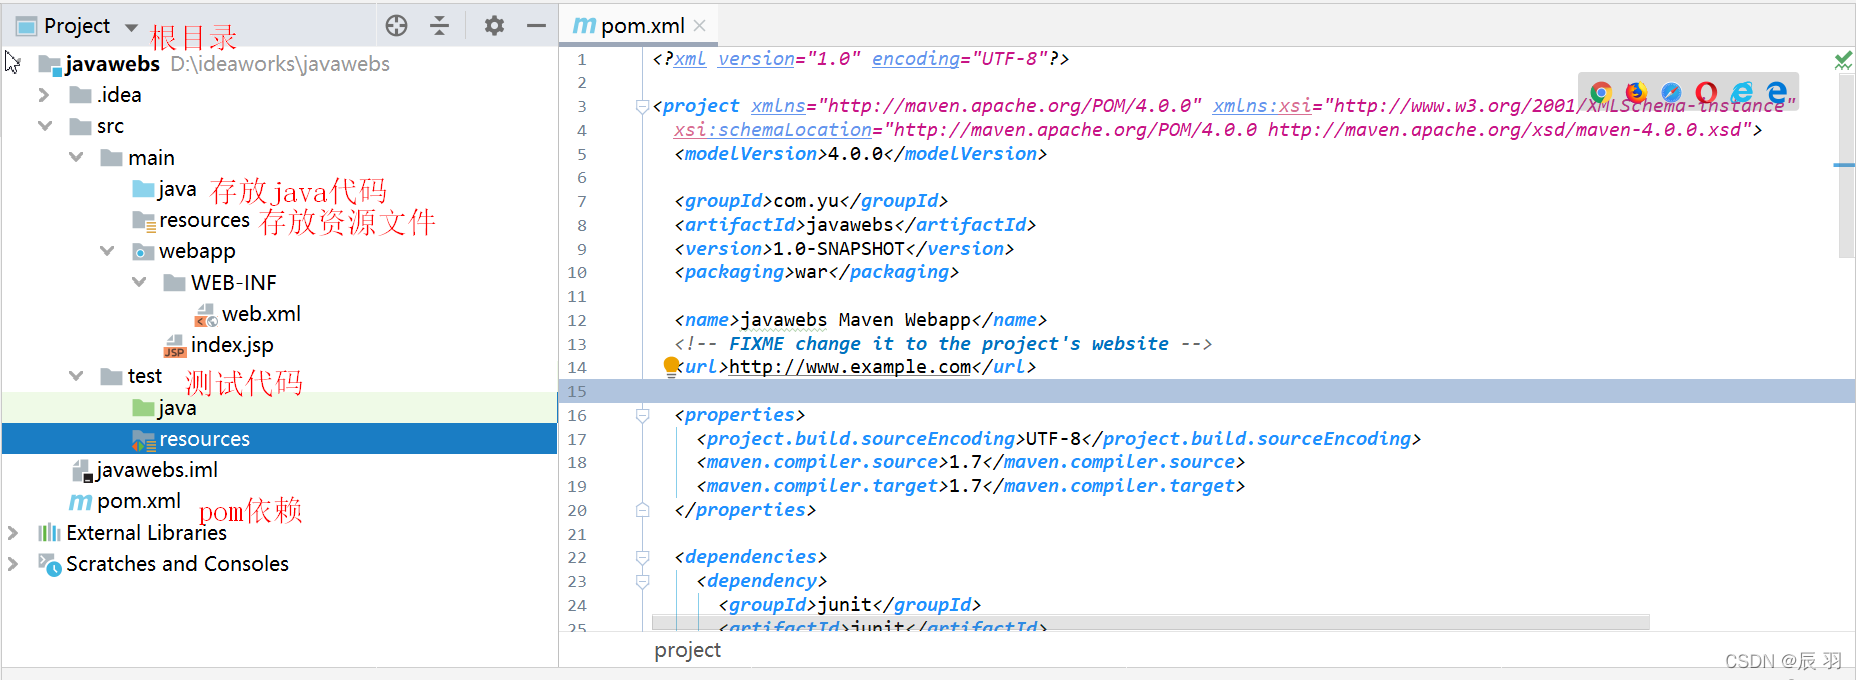Image resolution: width=1856 pixels, height=680 pixels.
Task: Collapse the webapp folder
Action: point(107,251)
